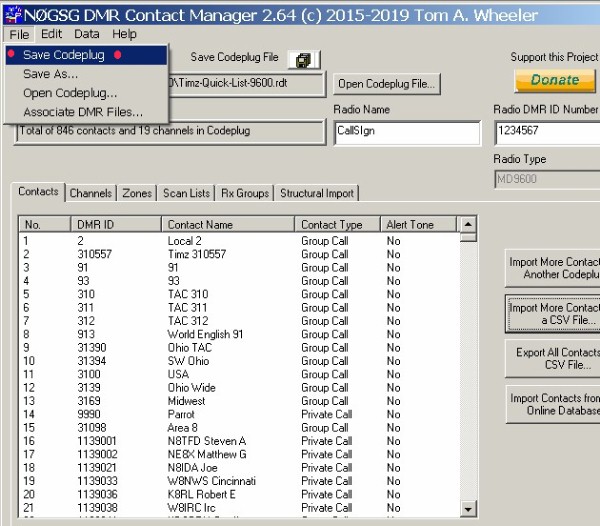
Task: Select the NE8X Matthew G contact
Action: [x=239, y=454]
